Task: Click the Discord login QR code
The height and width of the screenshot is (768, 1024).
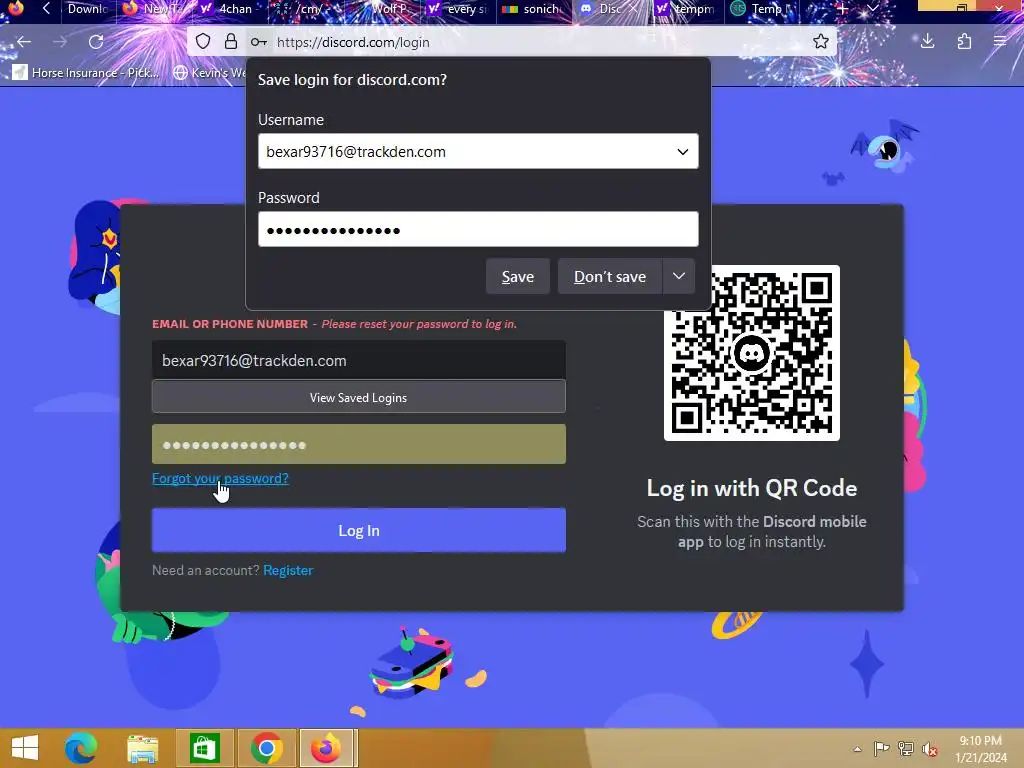Action: pos(752,353)
